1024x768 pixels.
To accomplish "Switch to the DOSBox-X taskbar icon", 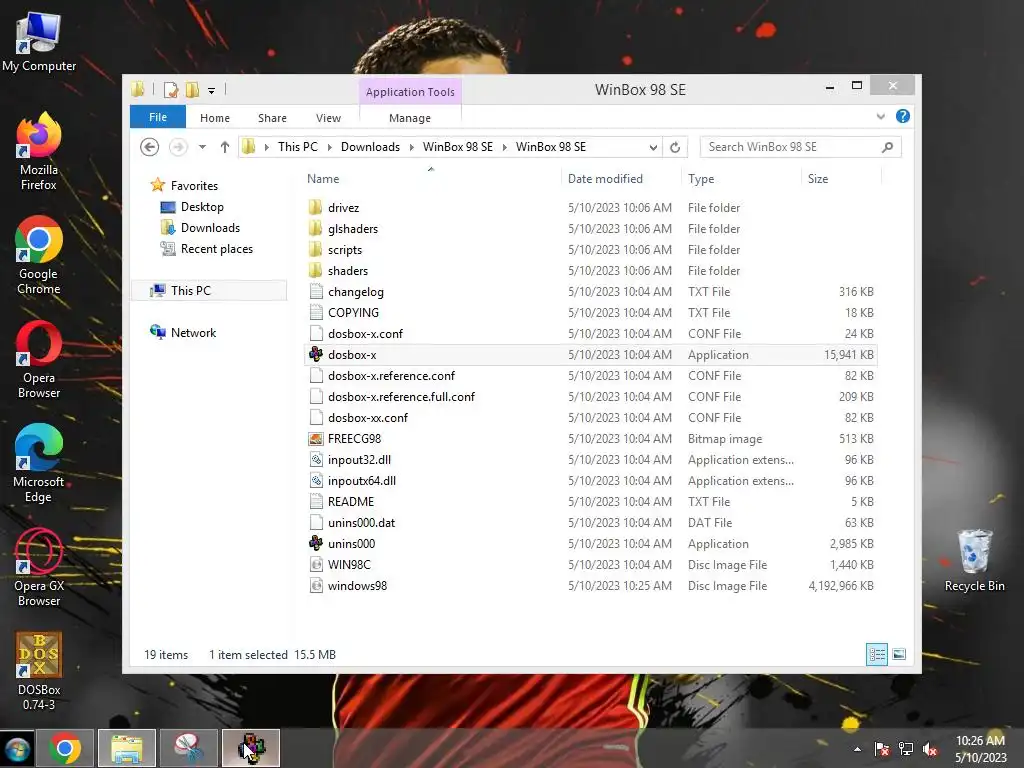I will coord(251,748).
